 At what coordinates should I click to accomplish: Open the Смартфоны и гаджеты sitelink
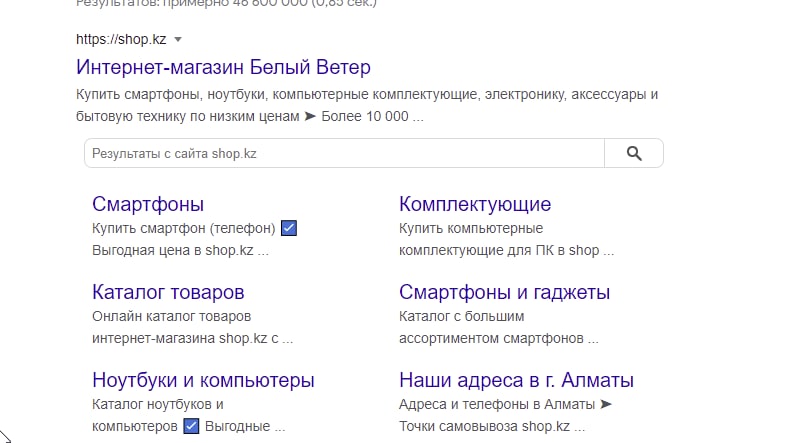pyautogui.click(x=505, y=292)
